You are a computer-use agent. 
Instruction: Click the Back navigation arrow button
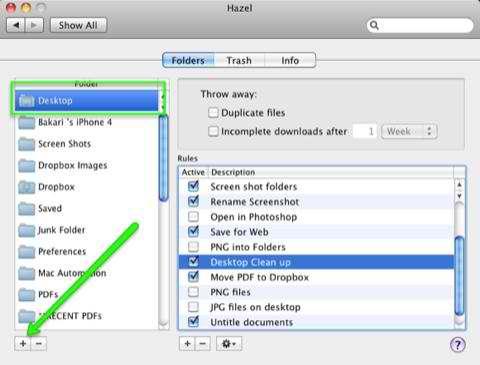tap(16, 25)
